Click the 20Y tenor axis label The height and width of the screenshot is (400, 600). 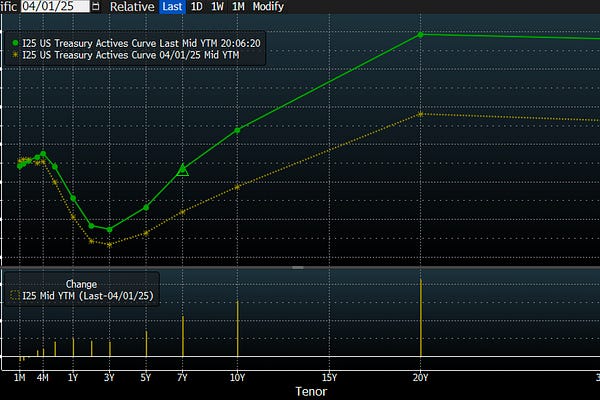(x=421, y=378)
